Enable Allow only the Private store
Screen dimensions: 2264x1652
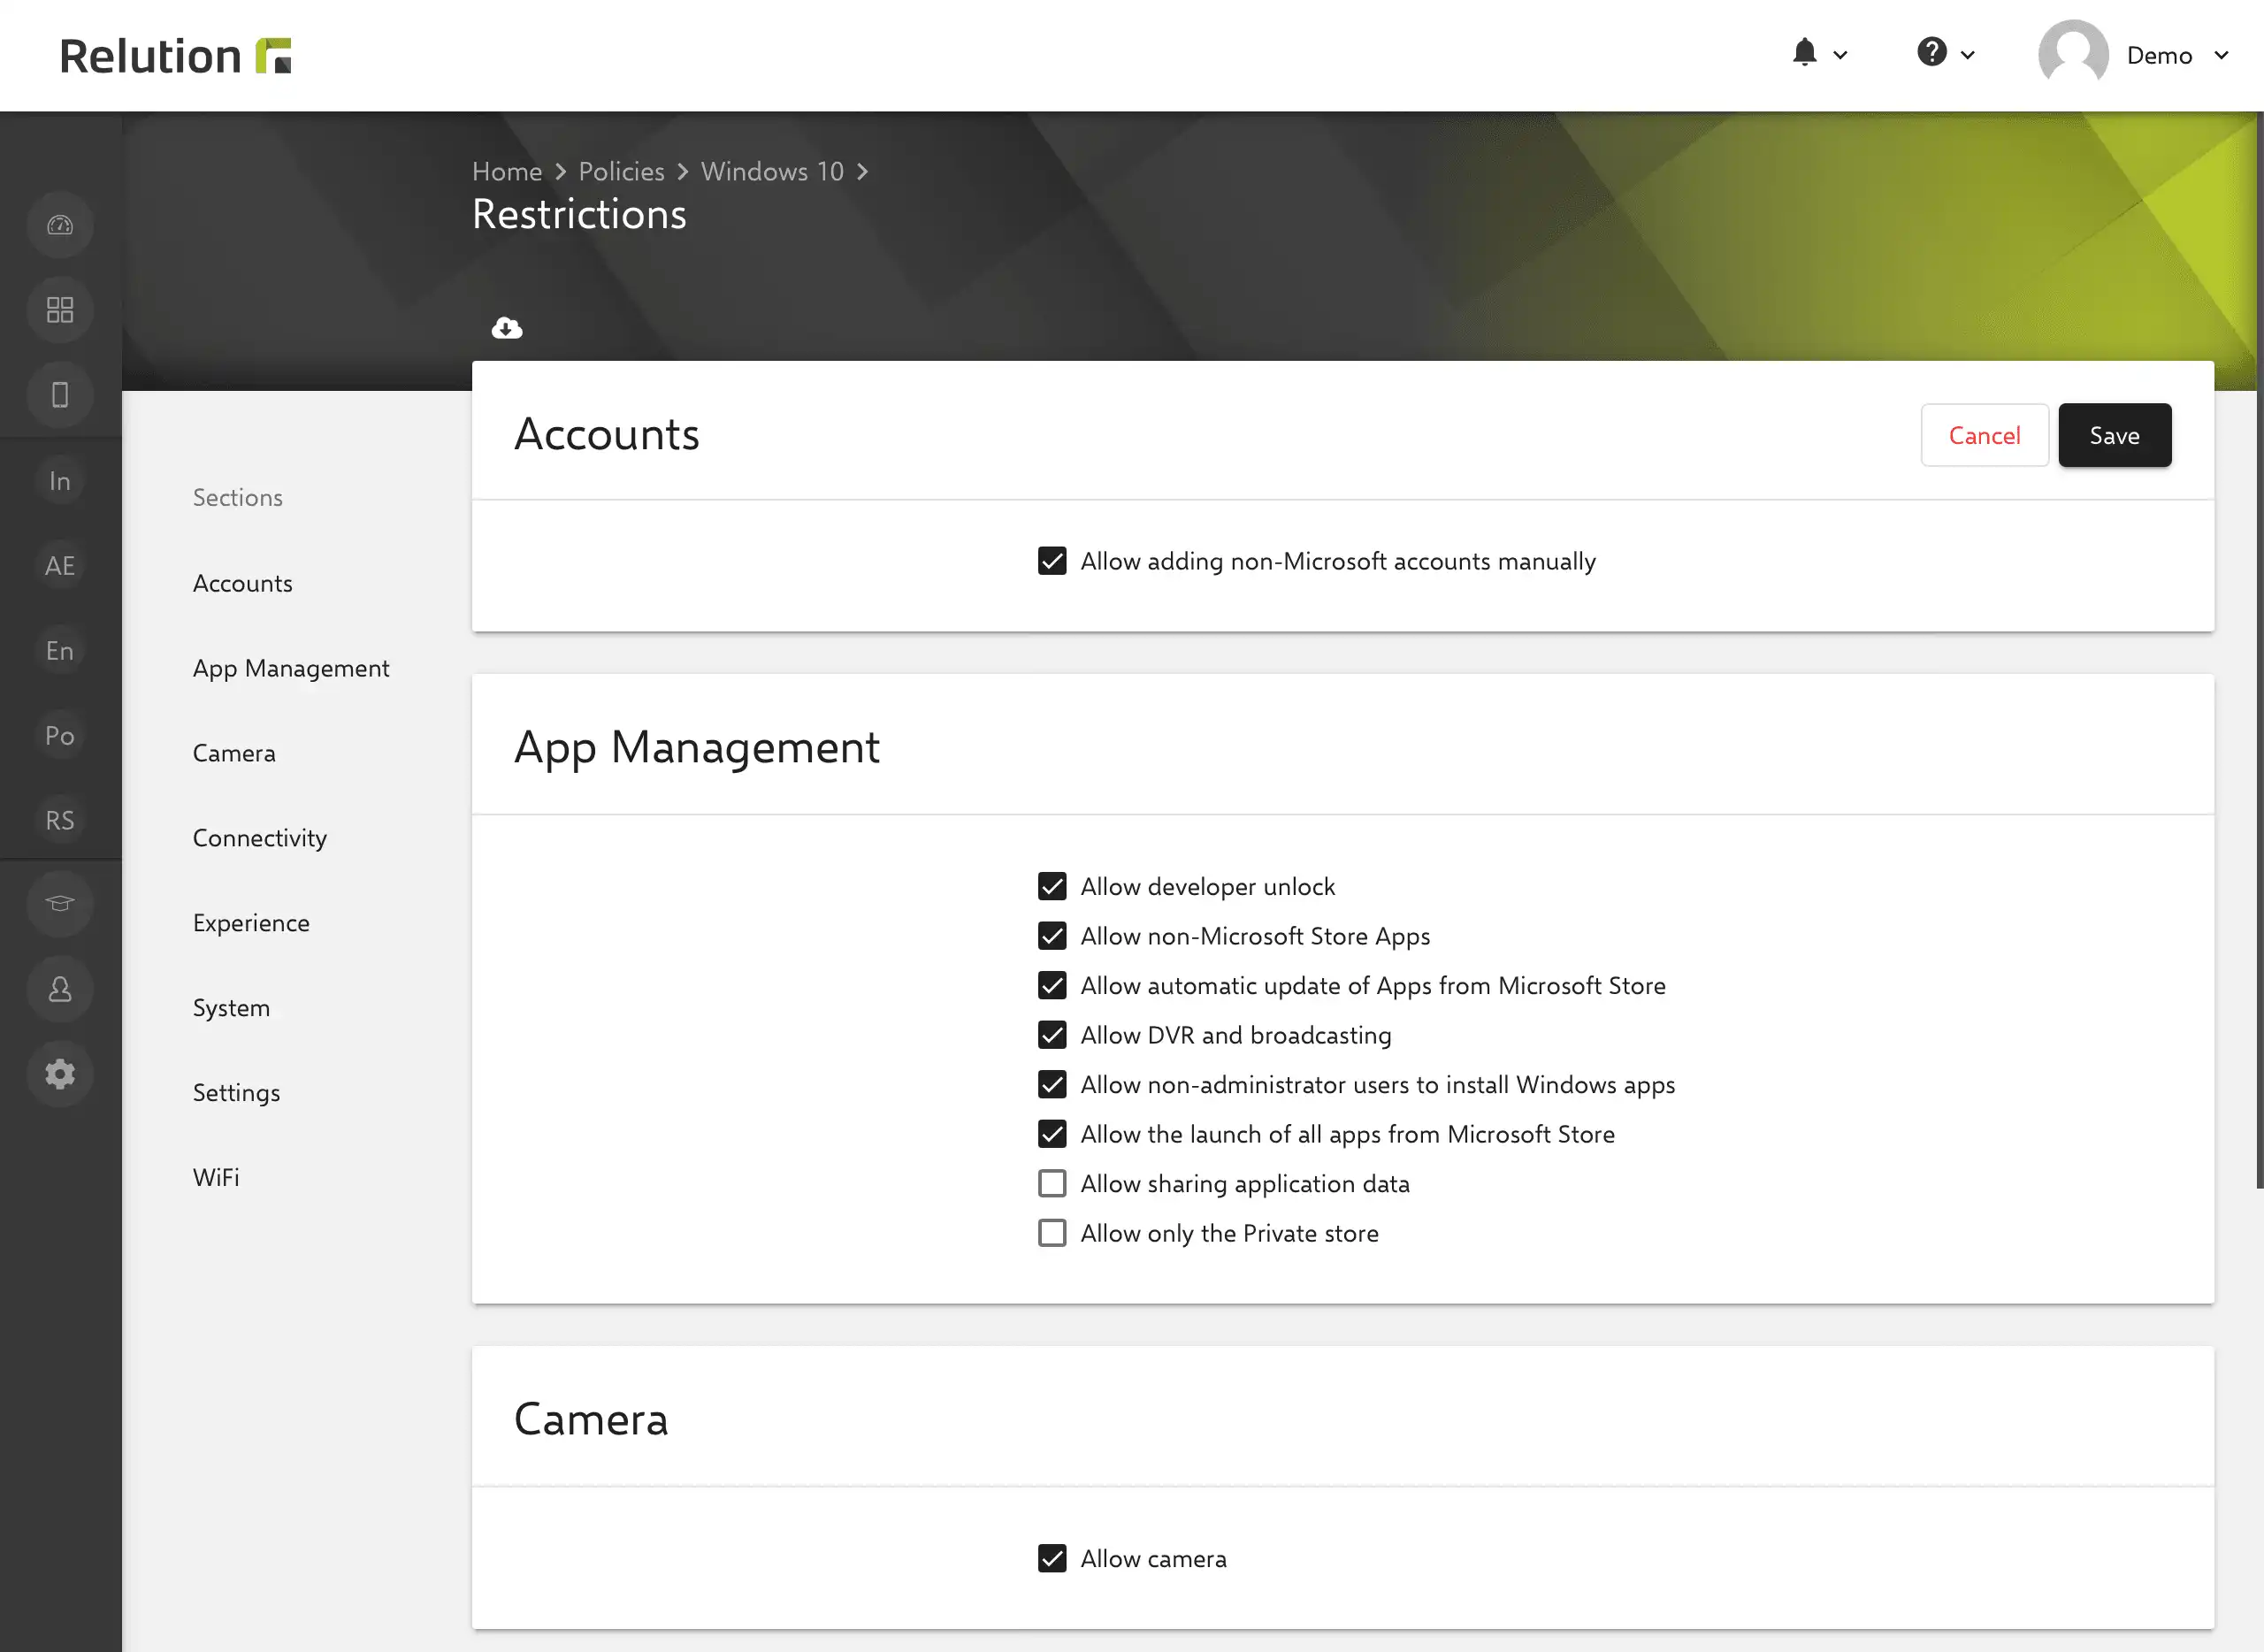click(x=1052, y=1233)
